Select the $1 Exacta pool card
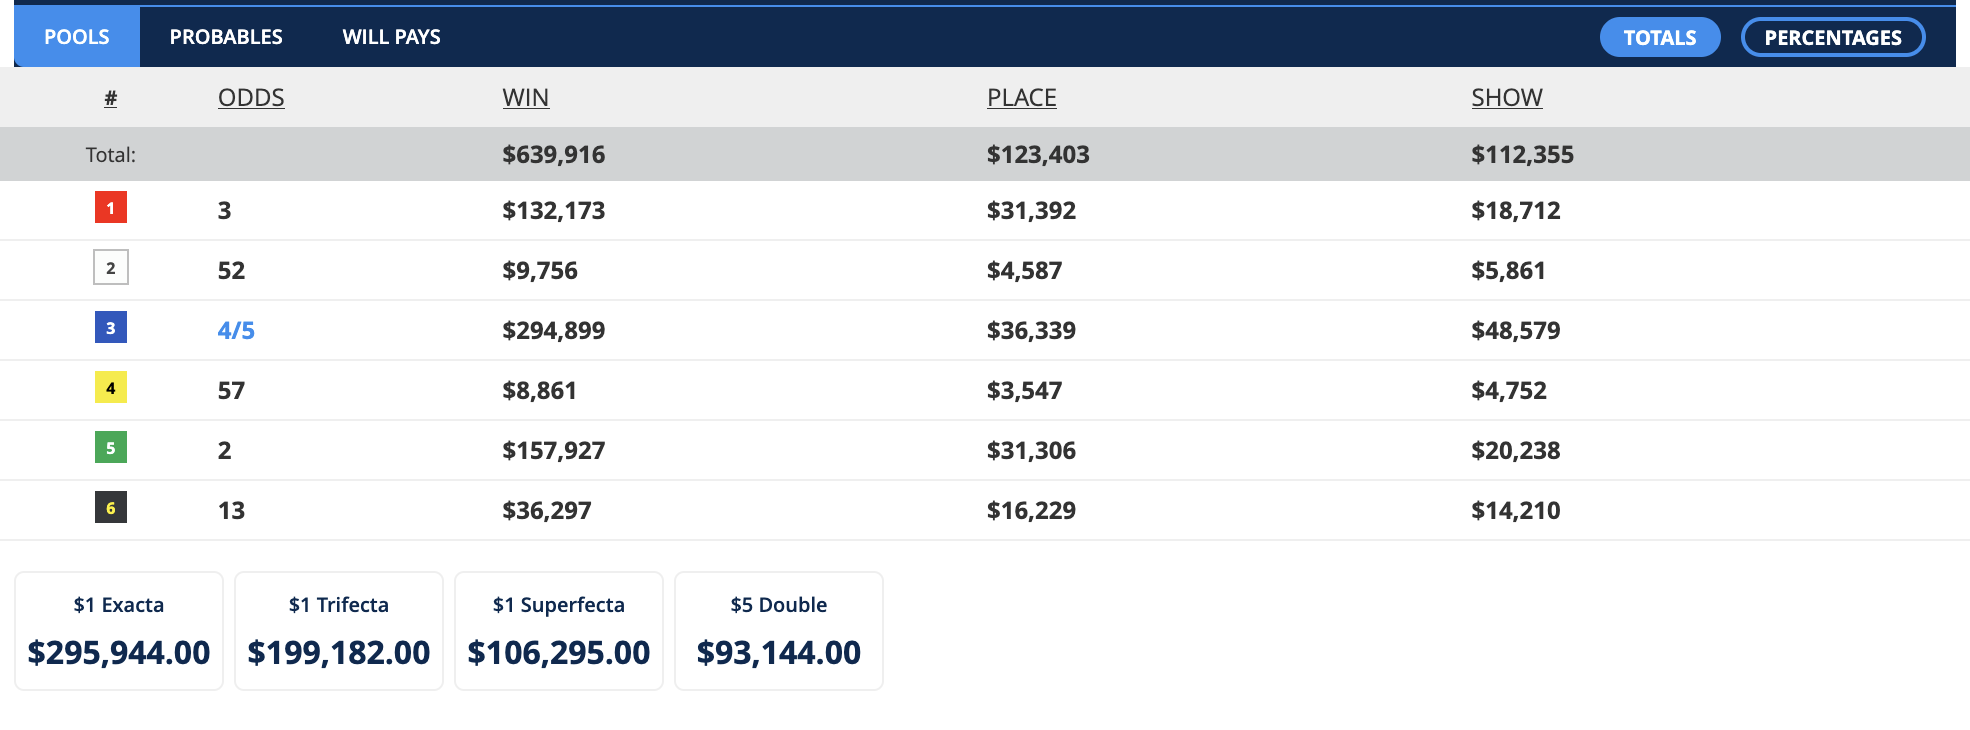The width and height of the screenshot is (1970, 730). coord(119,631)
